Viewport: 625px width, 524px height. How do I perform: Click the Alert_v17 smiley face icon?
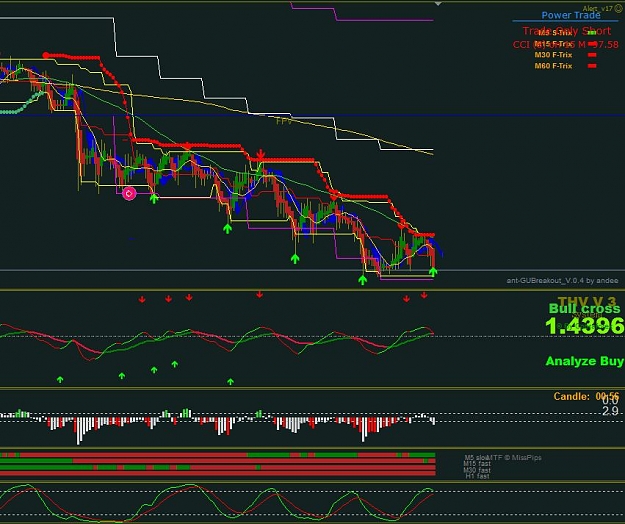coord(618,8)
